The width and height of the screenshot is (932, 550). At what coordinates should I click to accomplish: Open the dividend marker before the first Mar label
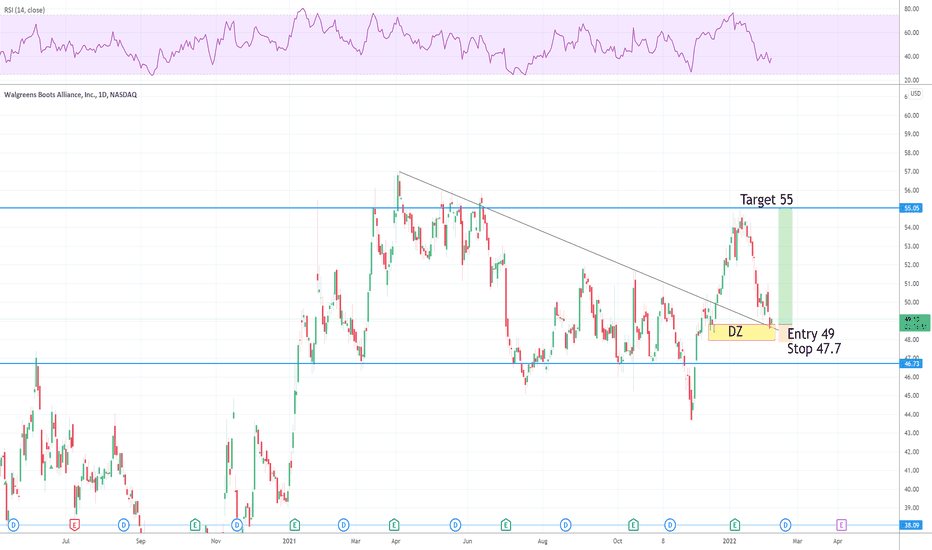(x=343, y=525)
